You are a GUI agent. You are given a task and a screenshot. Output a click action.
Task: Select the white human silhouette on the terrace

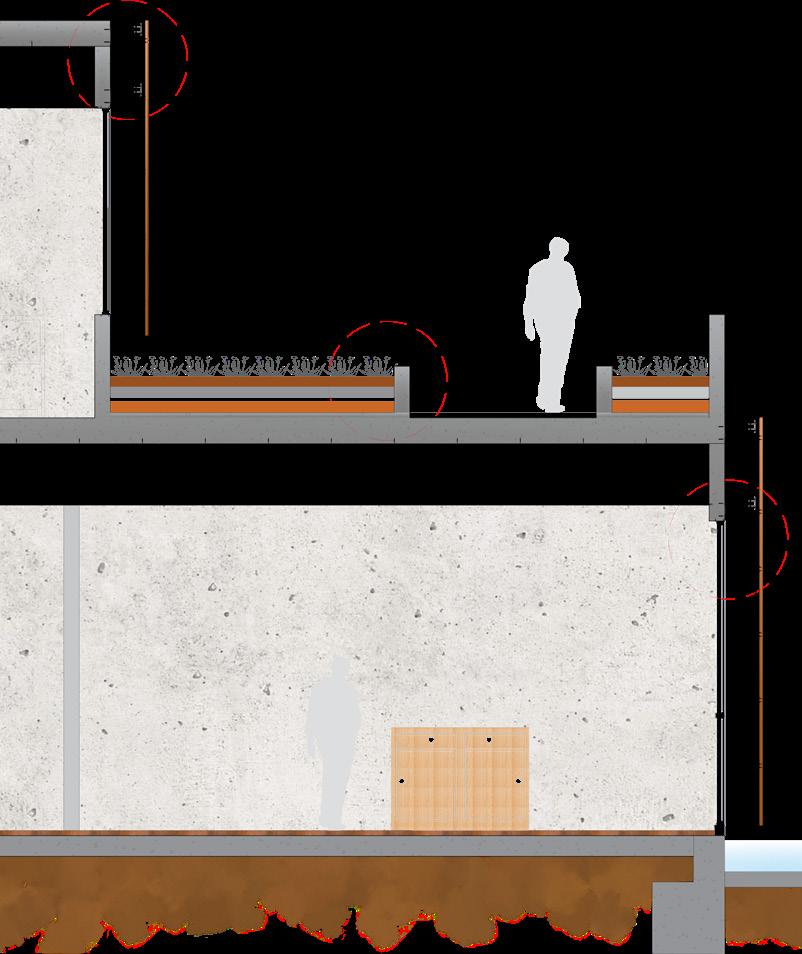551,324
